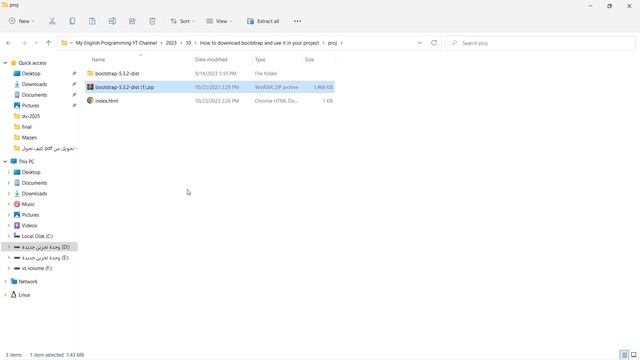Expand the address bar history dropdown
Screen dimensions: 640x360
pos(420,43)
